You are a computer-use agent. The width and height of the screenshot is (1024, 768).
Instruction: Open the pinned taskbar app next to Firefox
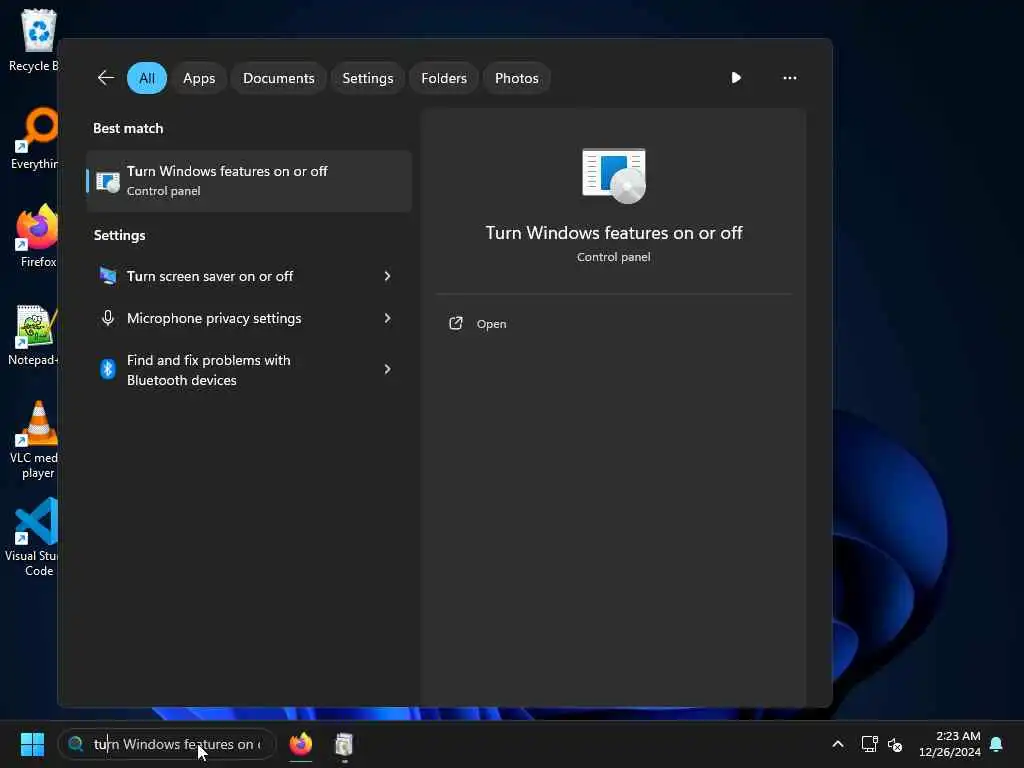[x=344, y=744]
